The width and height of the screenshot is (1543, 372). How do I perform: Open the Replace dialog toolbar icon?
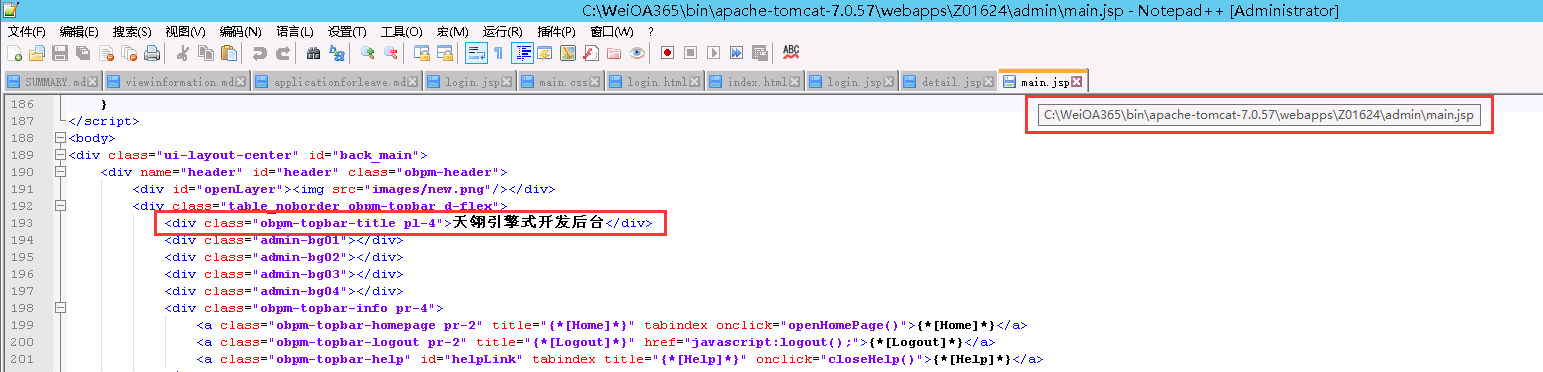coord(337,53)
